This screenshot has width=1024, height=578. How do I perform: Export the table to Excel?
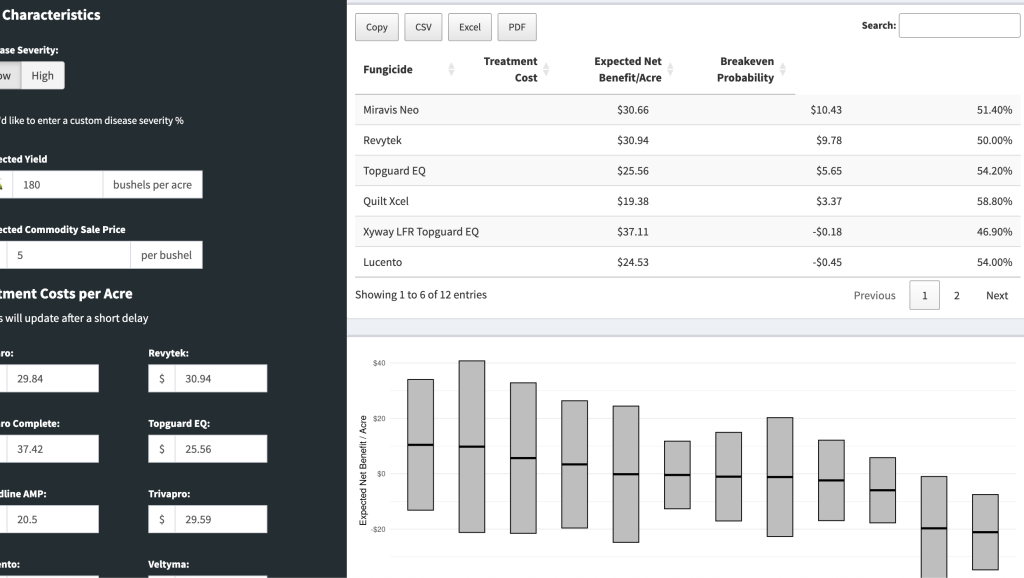tap(470, 27)
